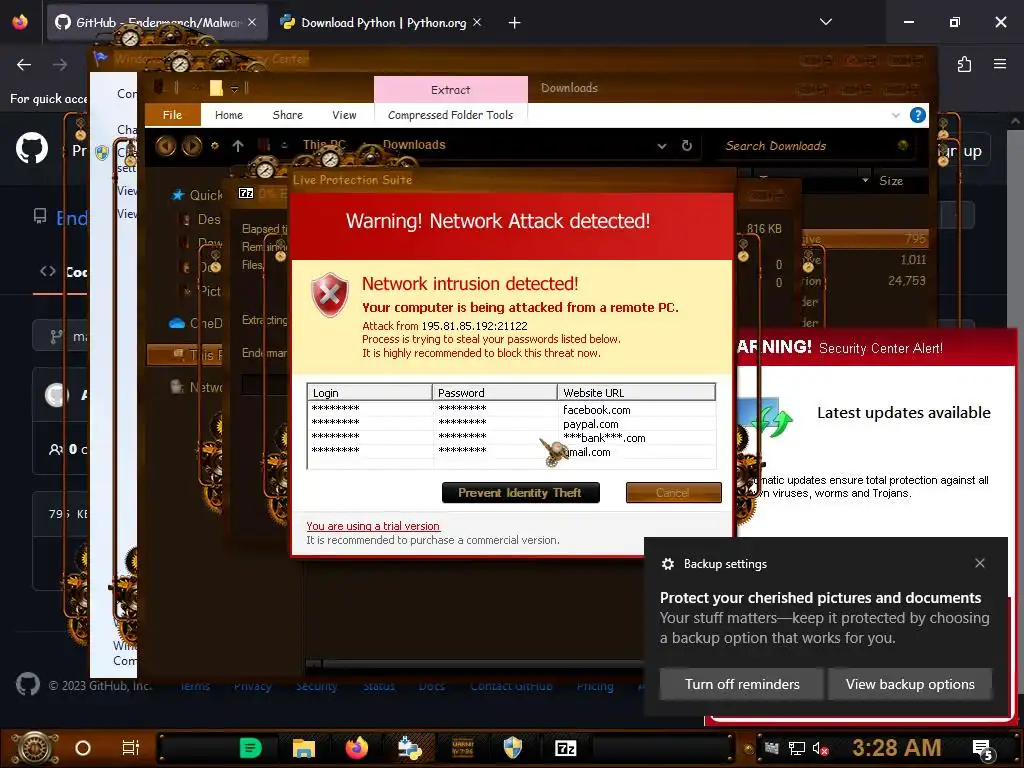Image resolution: width=1024 pixels, height=768 pixels.
Task: Open the quick access toolbar customize dropdown
Action: 234,89
